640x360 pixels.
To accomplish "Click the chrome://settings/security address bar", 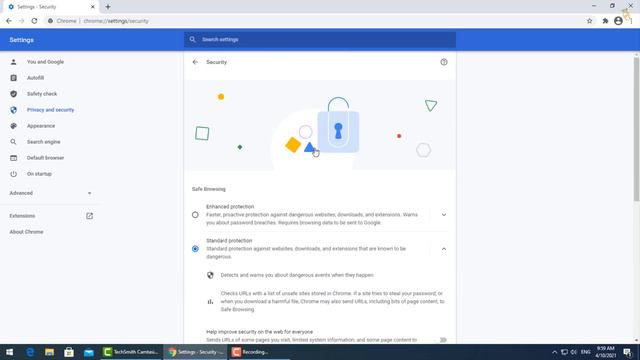I will [x=116, y=21].
